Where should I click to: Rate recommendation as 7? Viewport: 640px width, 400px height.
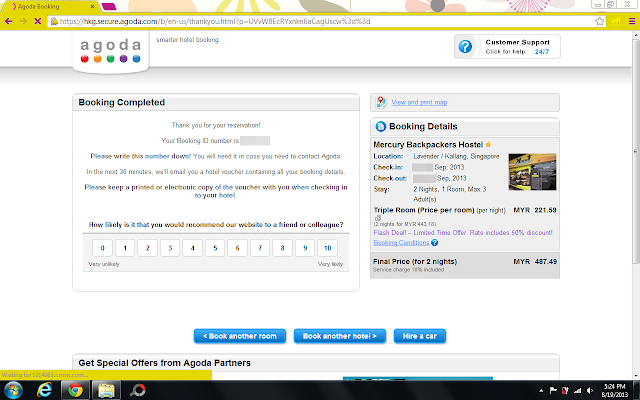coord(260,248)
